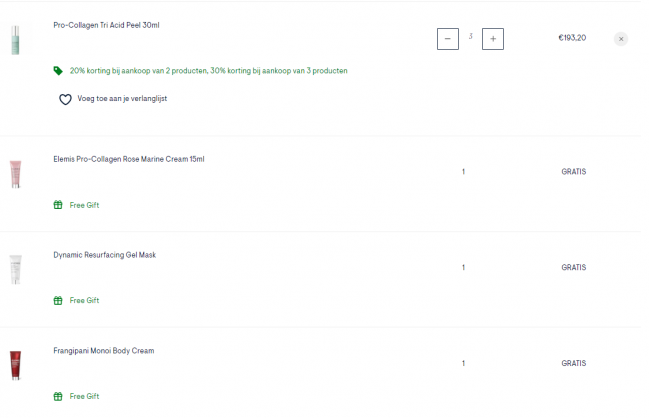Open Frangipani Monoi Body Cream product

(x=104, y=351)
